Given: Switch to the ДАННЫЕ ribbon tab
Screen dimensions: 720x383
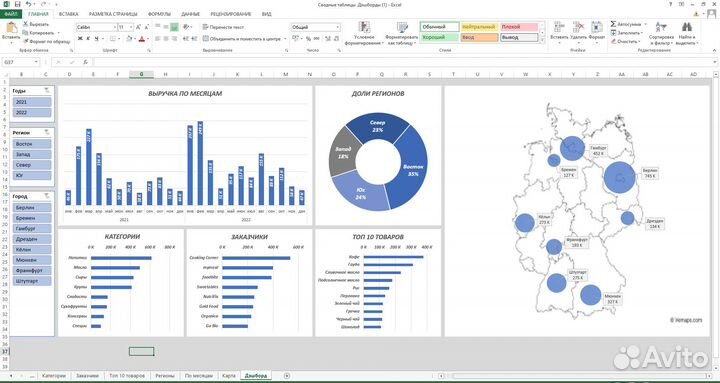Looking at the screenshot, I should click(x=190, y=14).
